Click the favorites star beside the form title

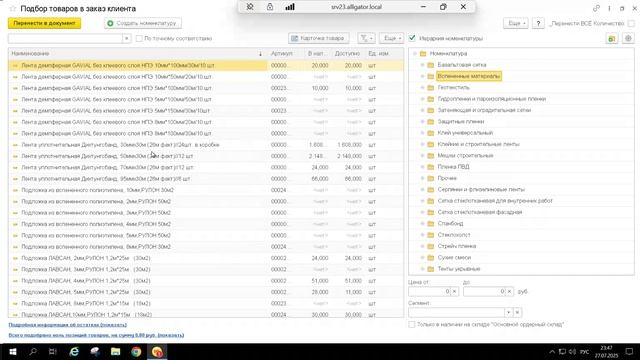click(x=13, y=9)
